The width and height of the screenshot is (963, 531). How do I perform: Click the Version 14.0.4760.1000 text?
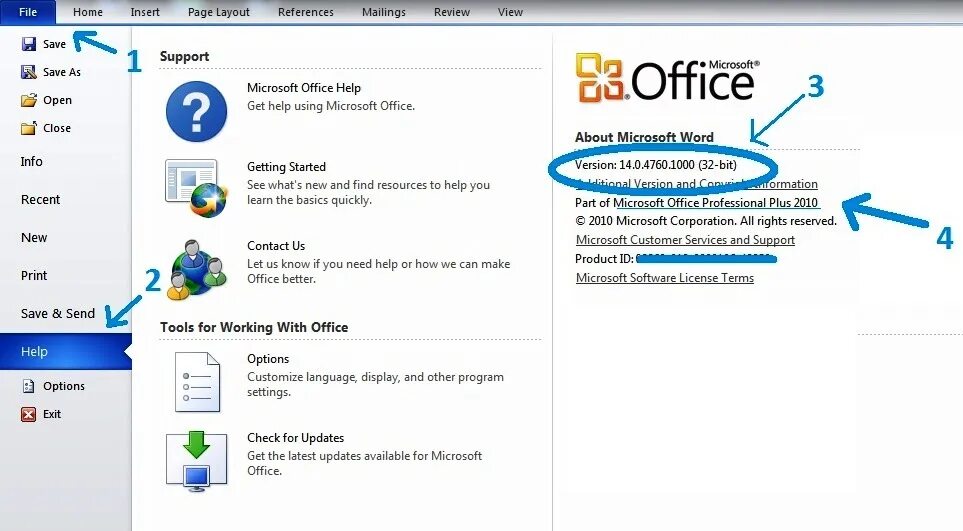click(656, 165)
